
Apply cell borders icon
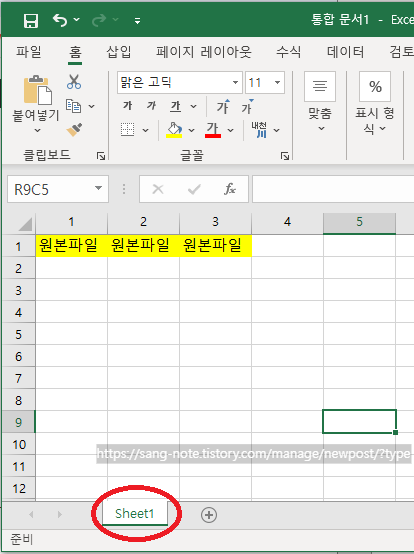[128, 130]
